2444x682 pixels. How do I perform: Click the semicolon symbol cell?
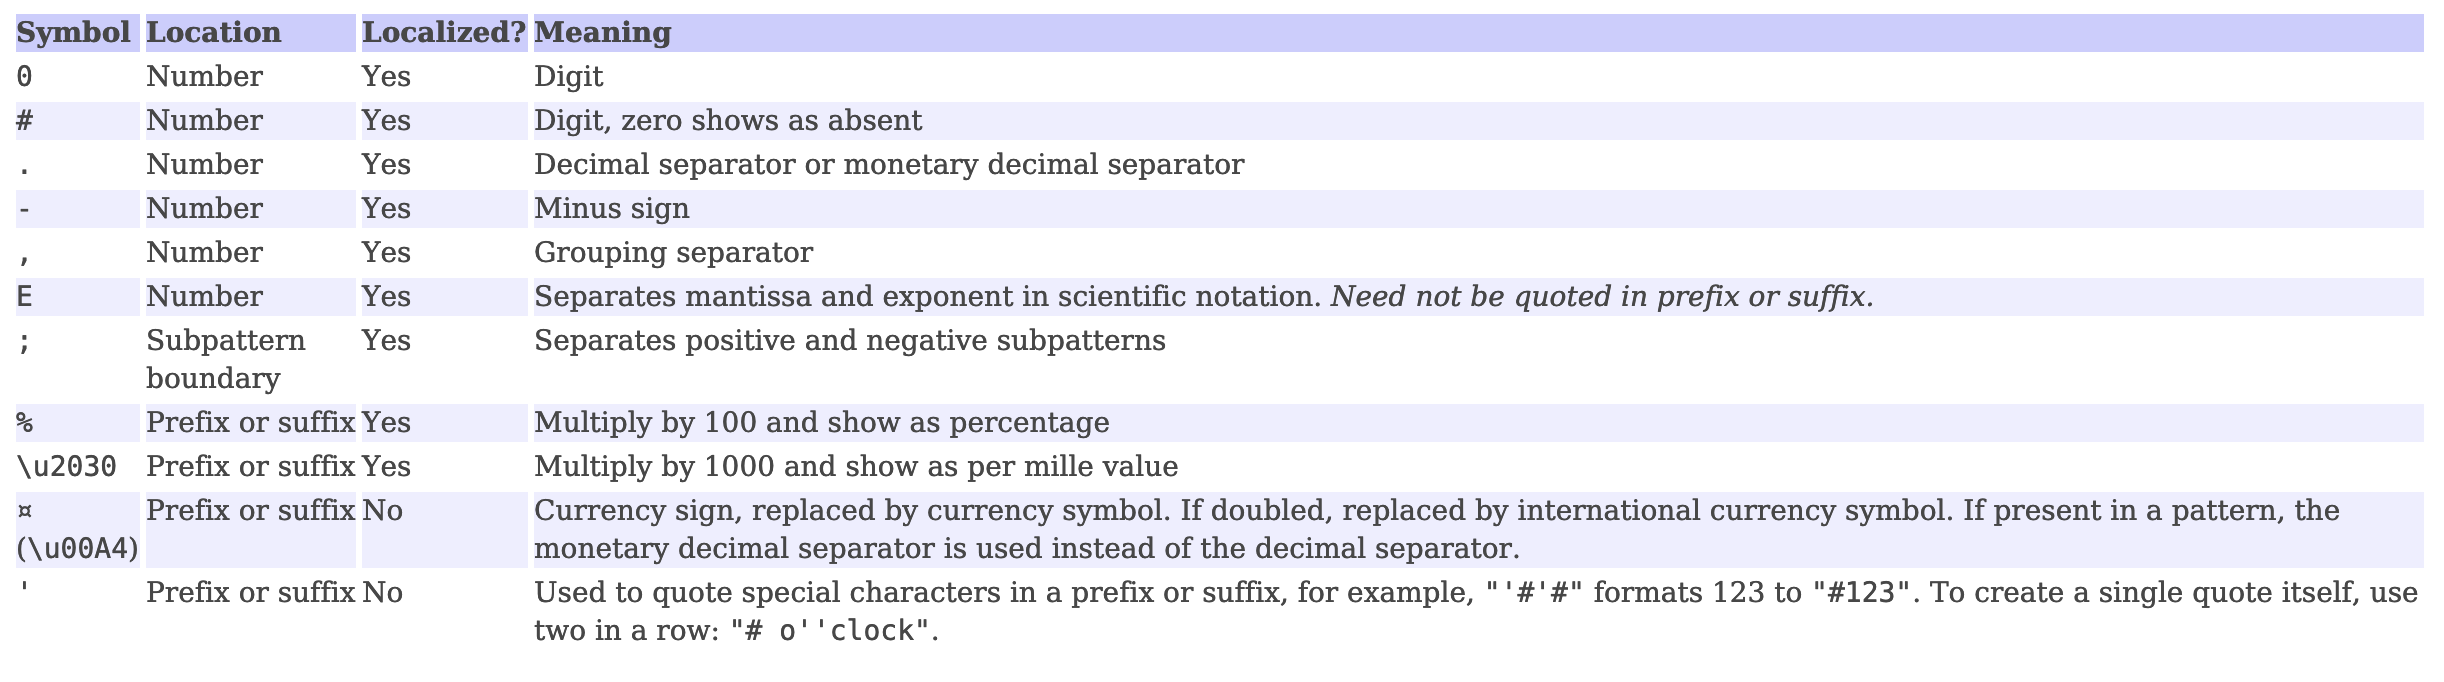tap(25, 341)
